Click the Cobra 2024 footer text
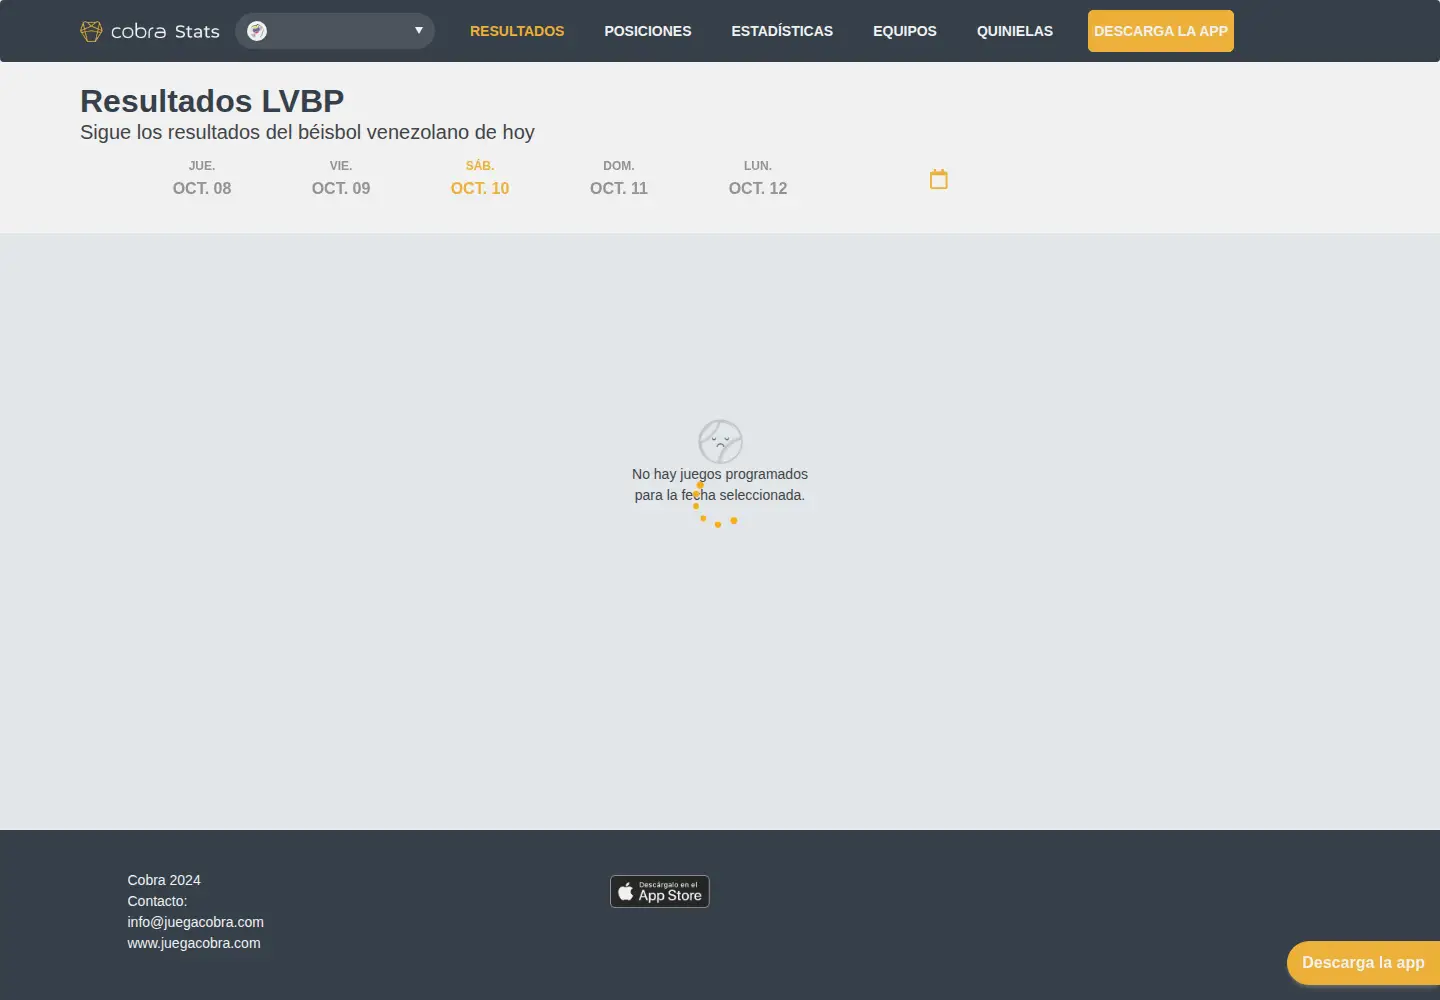1440x1000 pixels. pos(164,880)
